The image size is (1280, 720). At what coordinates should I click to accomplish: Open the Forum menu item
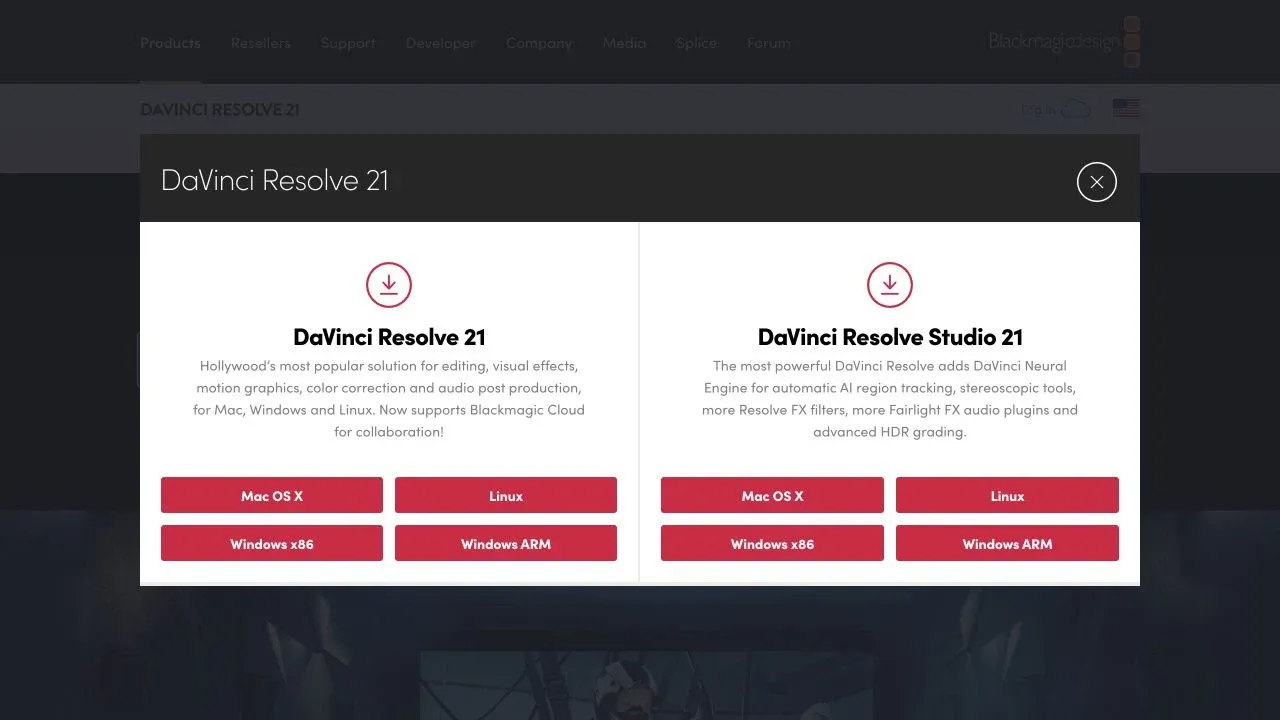pyautogui.click(x=768, y=43)
